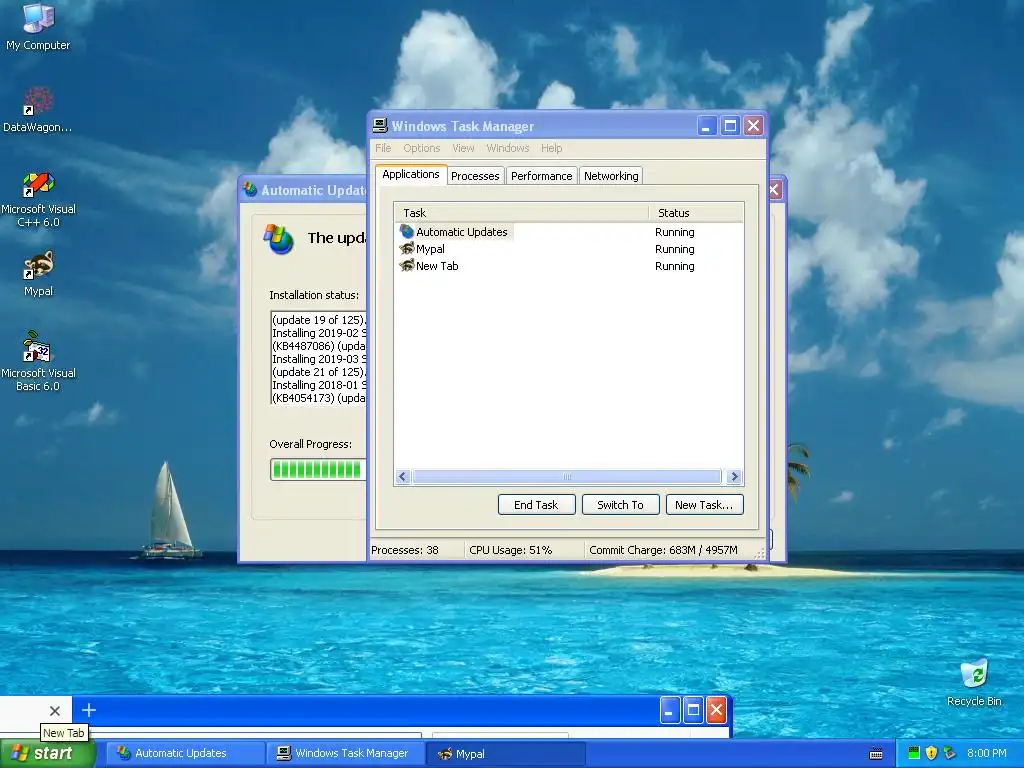Minimize the Windows Task Manager window

tap(706, 125)
